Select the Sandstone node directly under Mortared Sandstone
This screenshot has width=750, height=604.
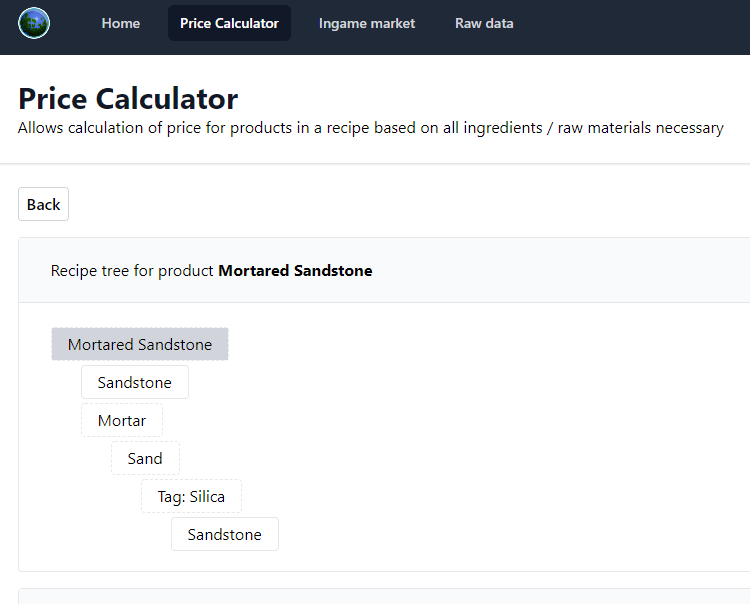(135, 382)
